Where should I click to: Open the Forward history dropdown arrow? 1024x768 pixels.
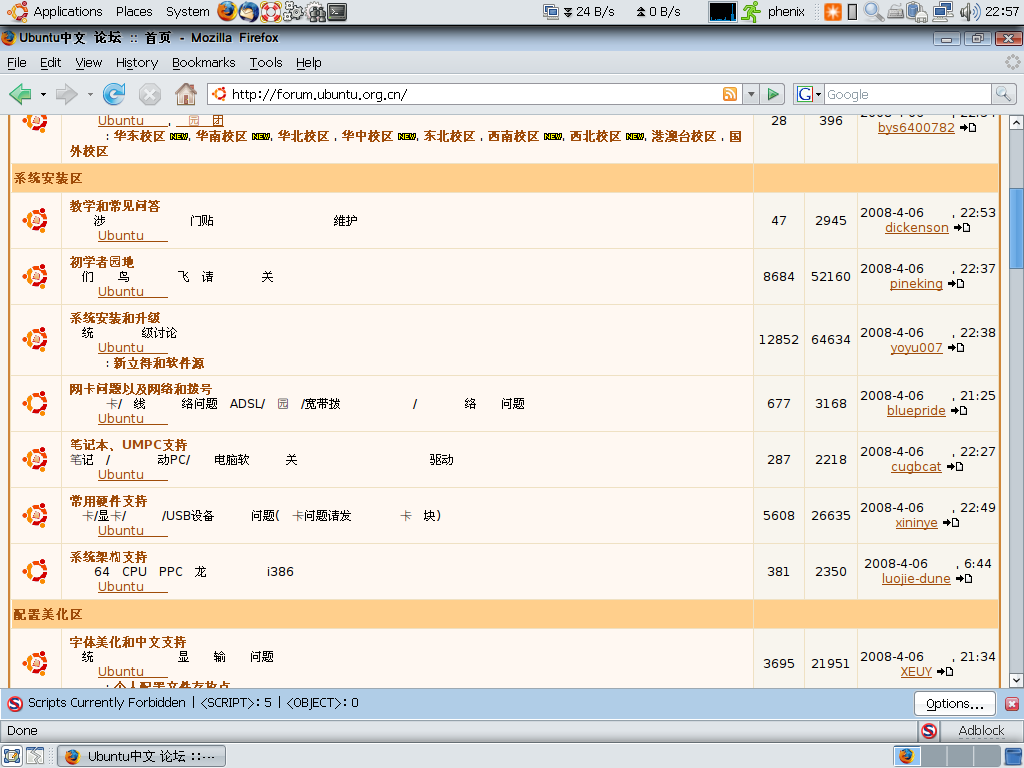90,94
